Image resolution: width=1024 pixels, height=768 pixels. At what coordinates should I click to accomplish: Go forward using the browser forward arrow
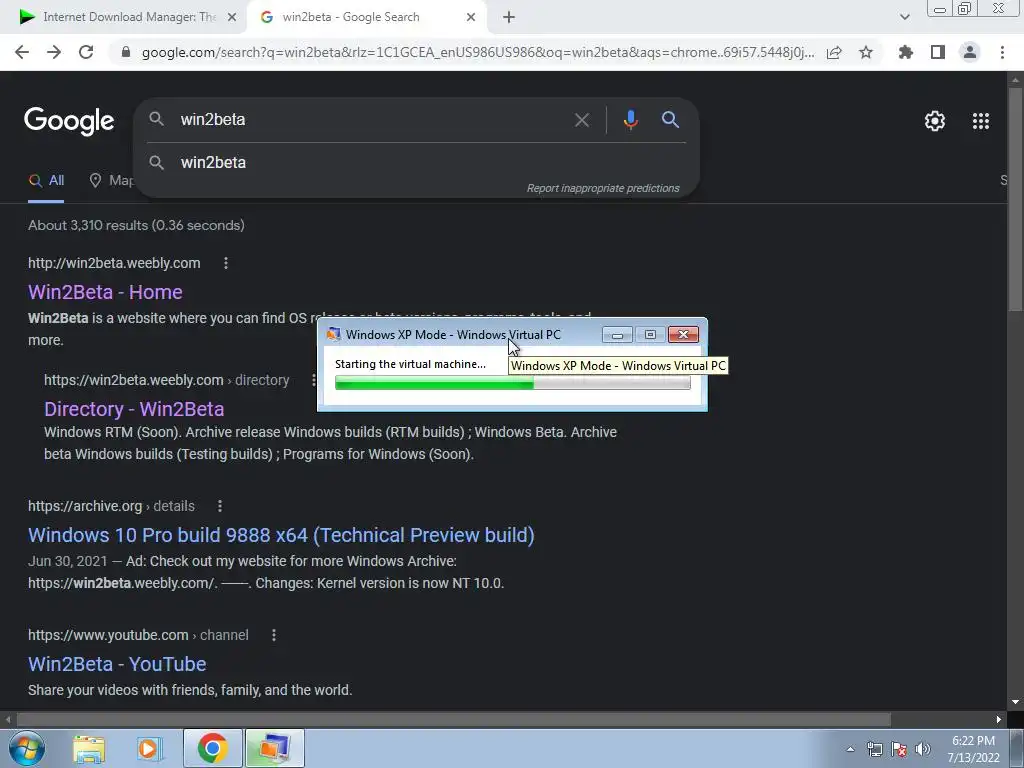pyautogui.click(x=54, y=52)
